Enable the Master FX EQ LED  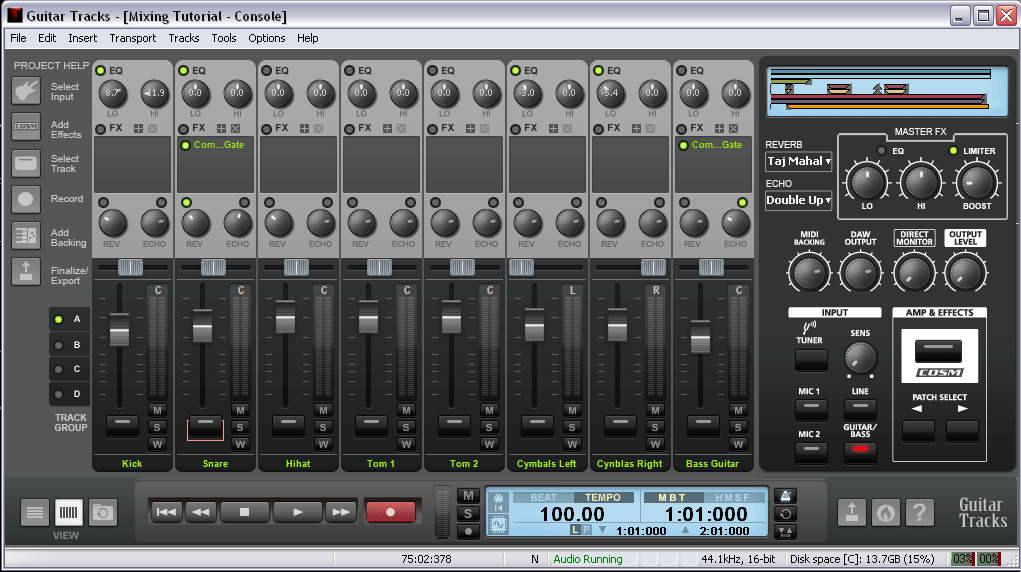[881, 151]
